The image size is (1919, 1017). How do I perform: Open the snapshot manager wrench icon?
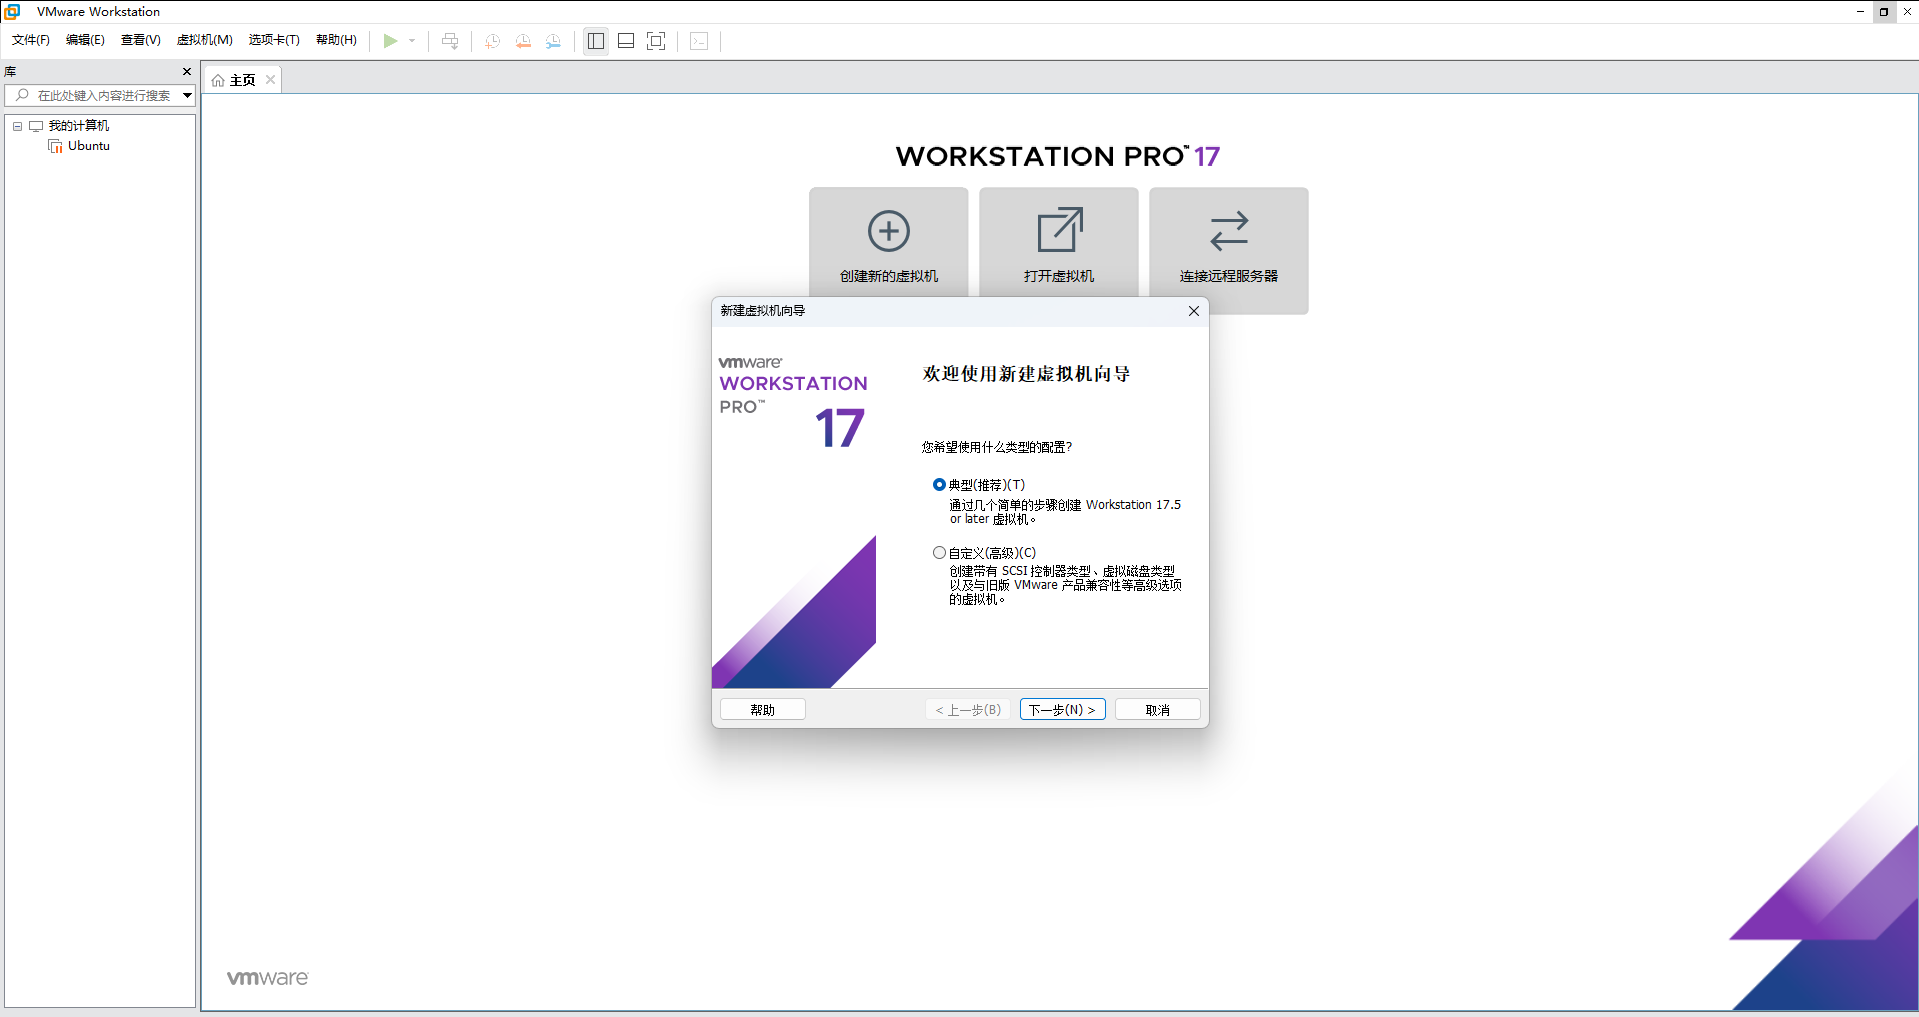point(553,41)
